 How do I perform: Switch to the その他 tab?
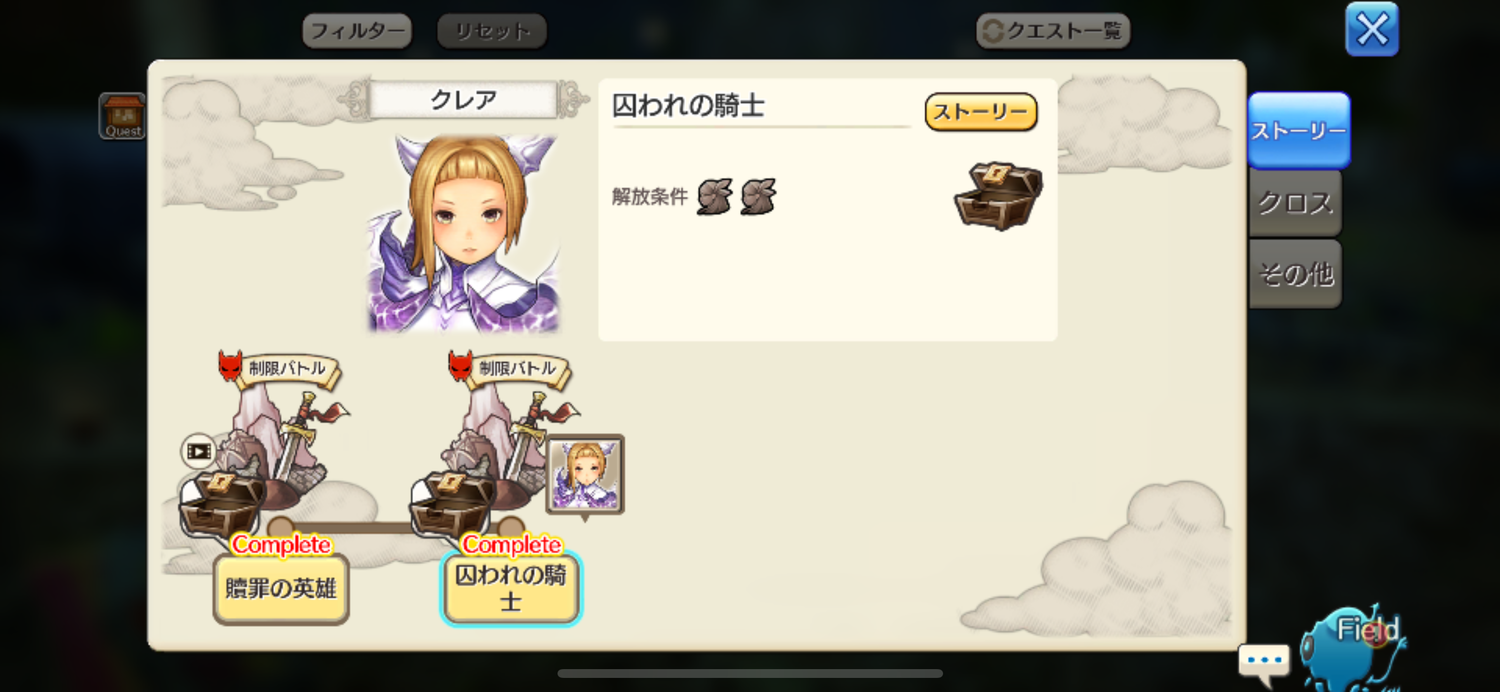[1295, 274]
